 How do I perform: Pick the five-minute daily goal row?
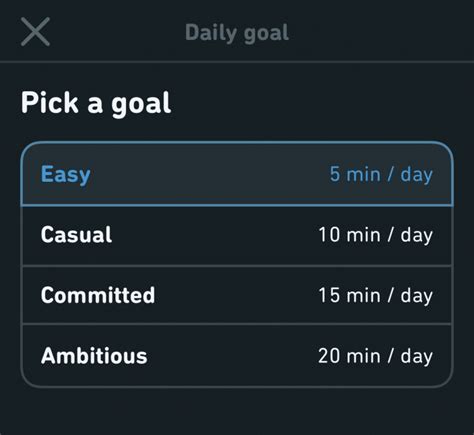237,174
